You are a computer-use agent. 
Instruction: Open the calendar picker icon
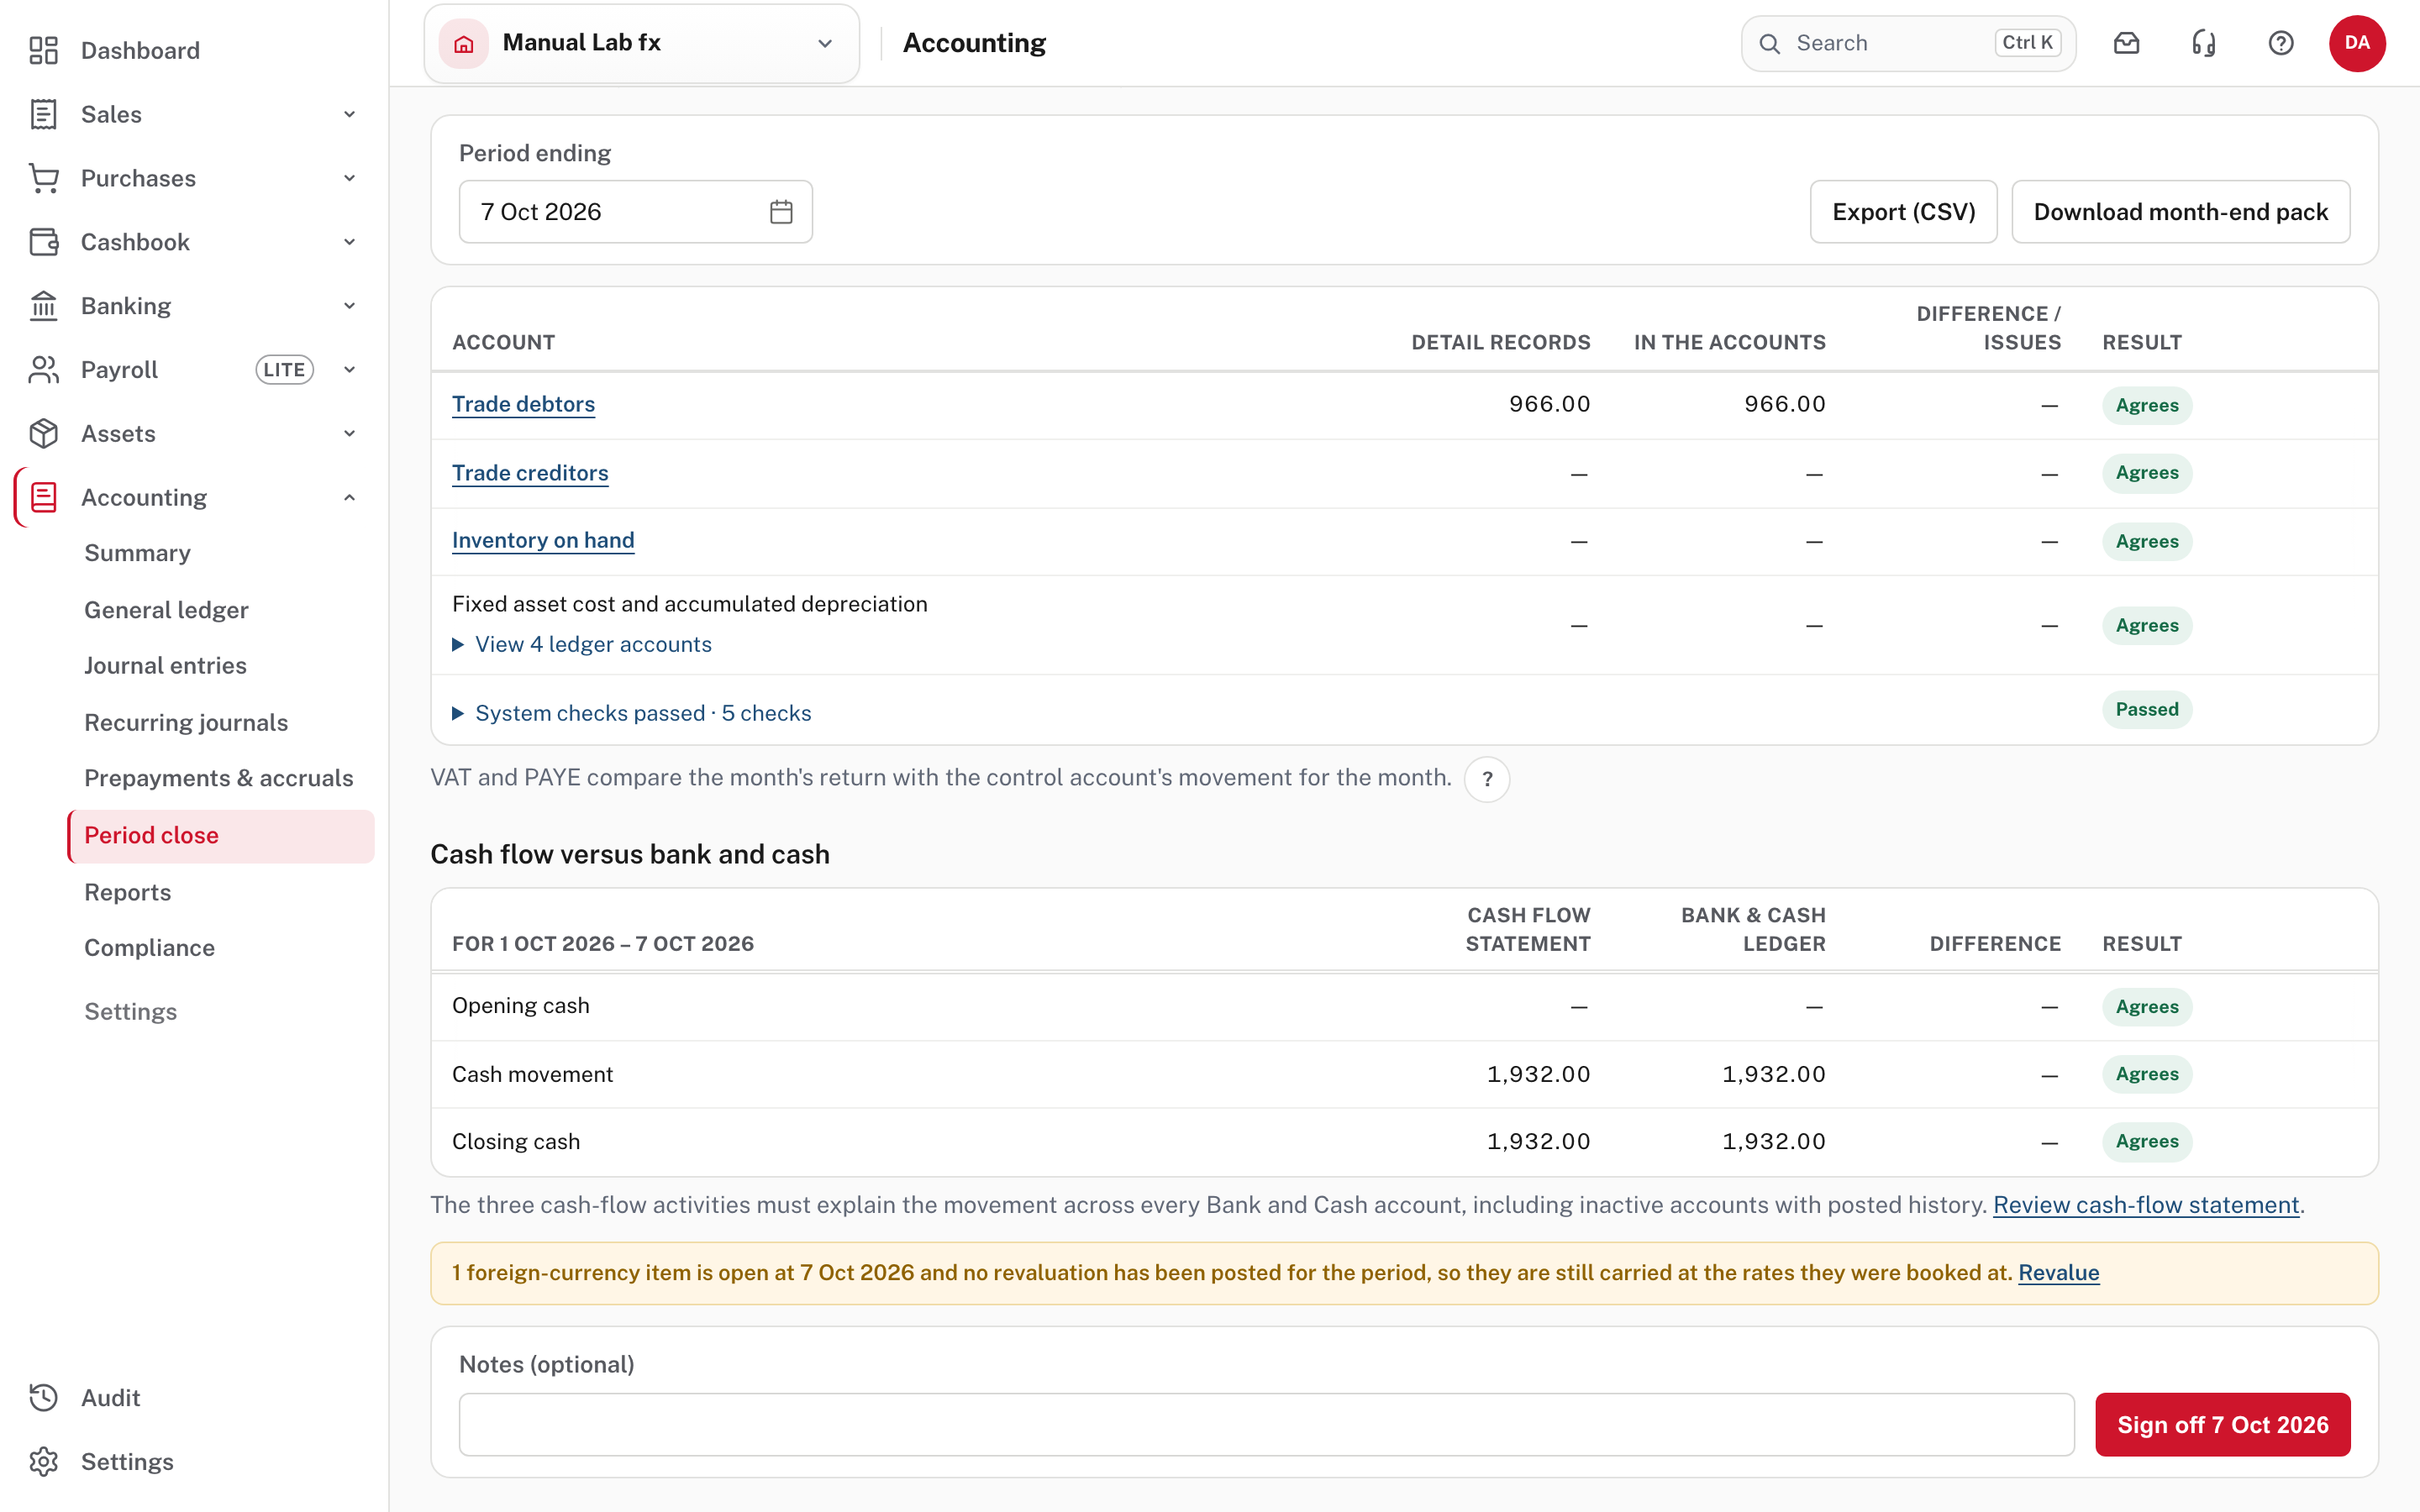click(781, 212)
